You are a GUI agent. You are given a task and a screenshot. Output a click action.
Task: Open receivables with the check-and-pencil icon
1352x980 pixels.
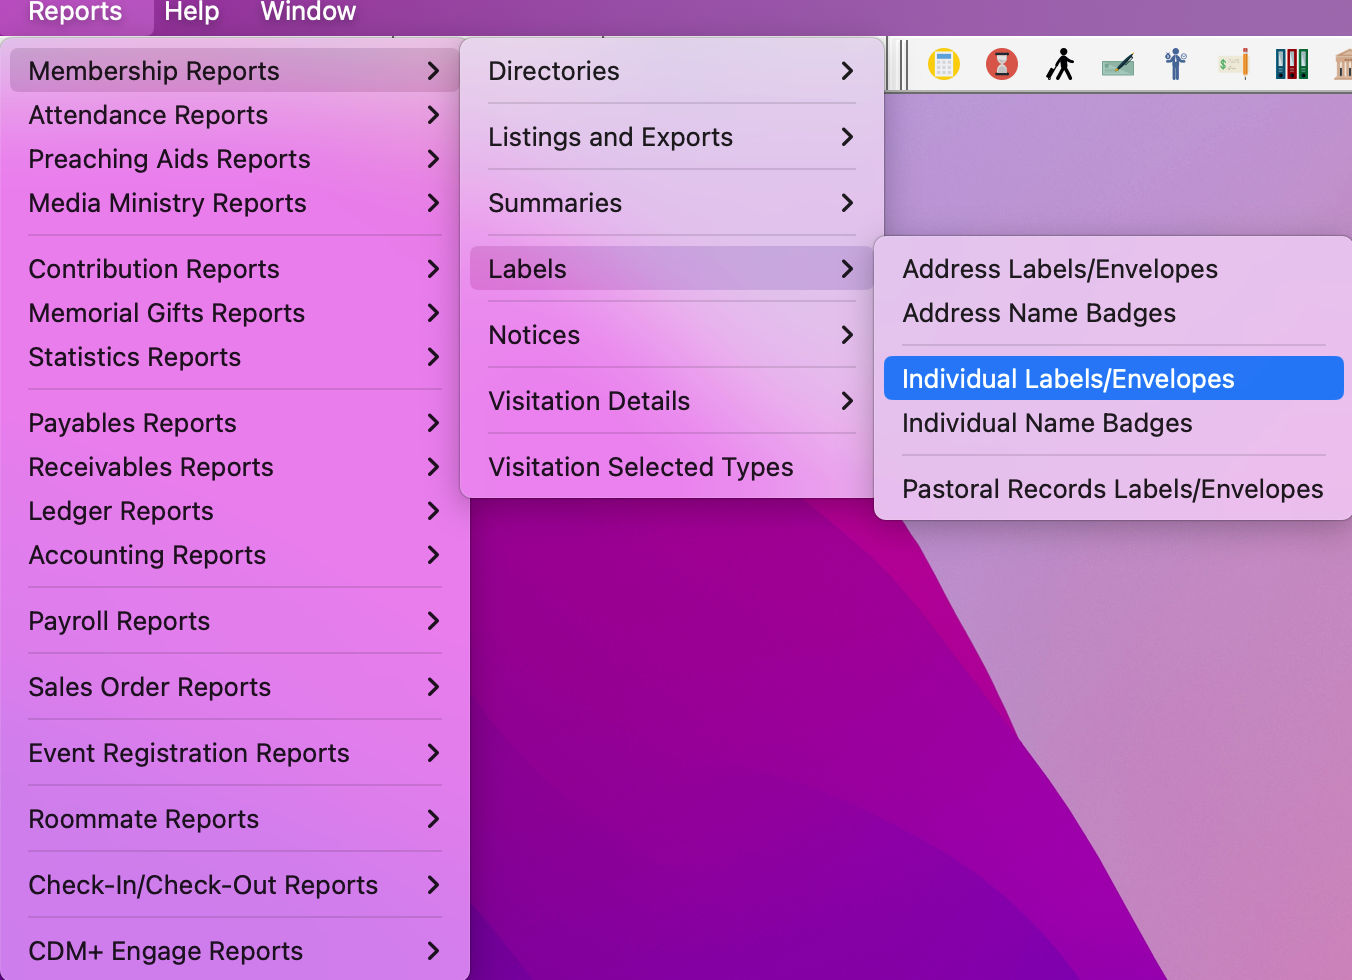coord(1232,63)
